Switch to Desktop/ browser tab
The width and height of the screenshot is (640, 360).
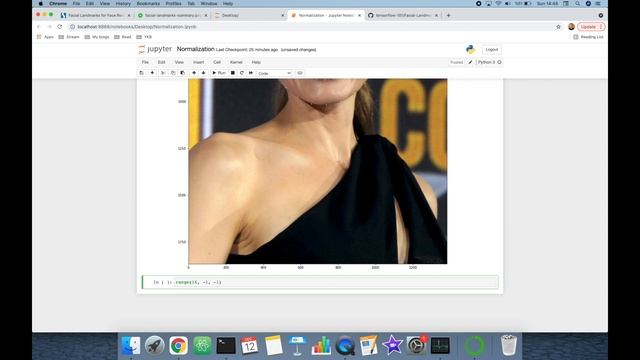(x=249, y=15)
